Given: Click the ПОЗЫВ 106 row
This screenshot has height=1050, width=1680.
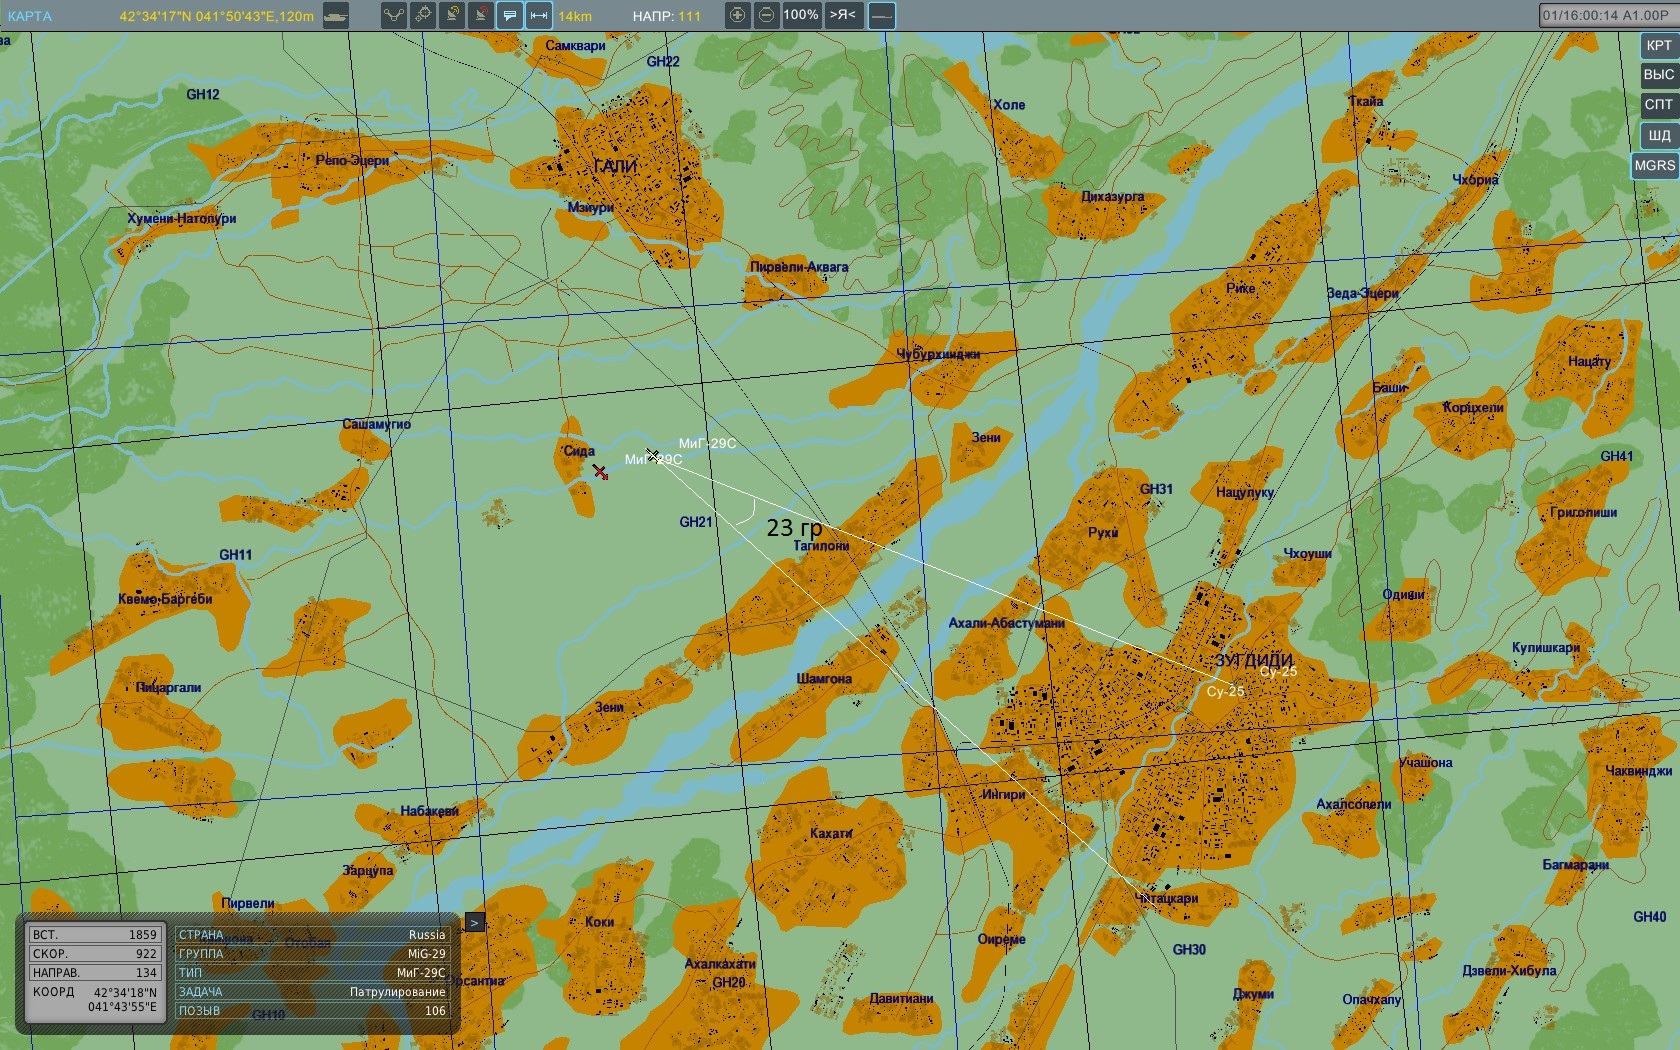Looking at the screenshot, I should pyautogui.click(x=312, y=1011).
